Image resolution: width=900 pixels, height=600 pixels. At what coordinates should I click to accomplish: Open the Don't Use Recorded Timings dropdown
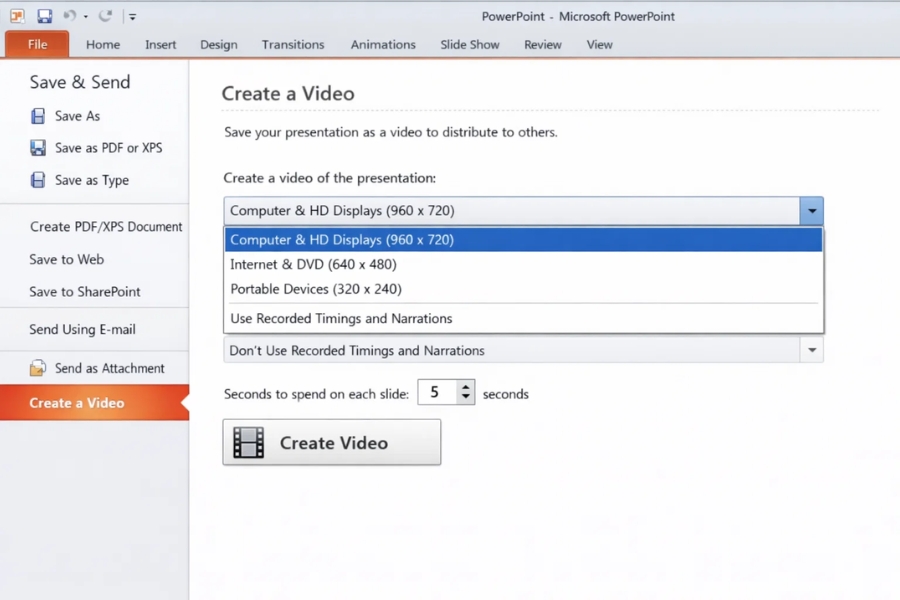tap(813, 350)
